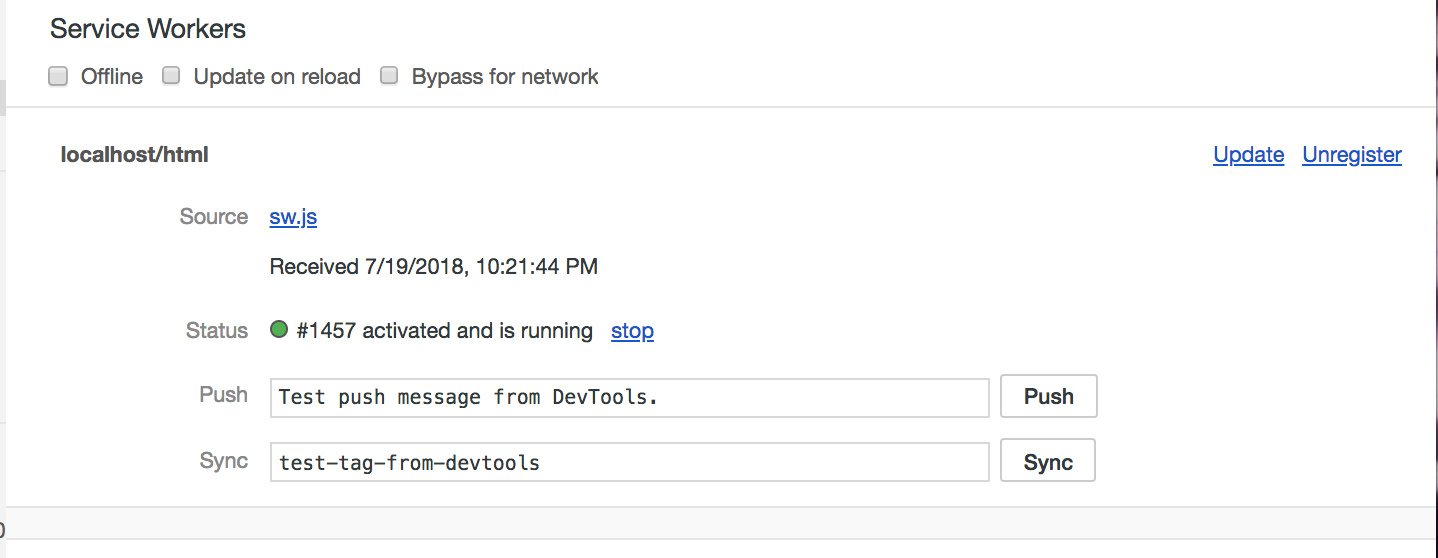Image resolution: width=1438 pixels, height=558 pixels.
Task: Click the Source row label
Action: tap(214, 217)
